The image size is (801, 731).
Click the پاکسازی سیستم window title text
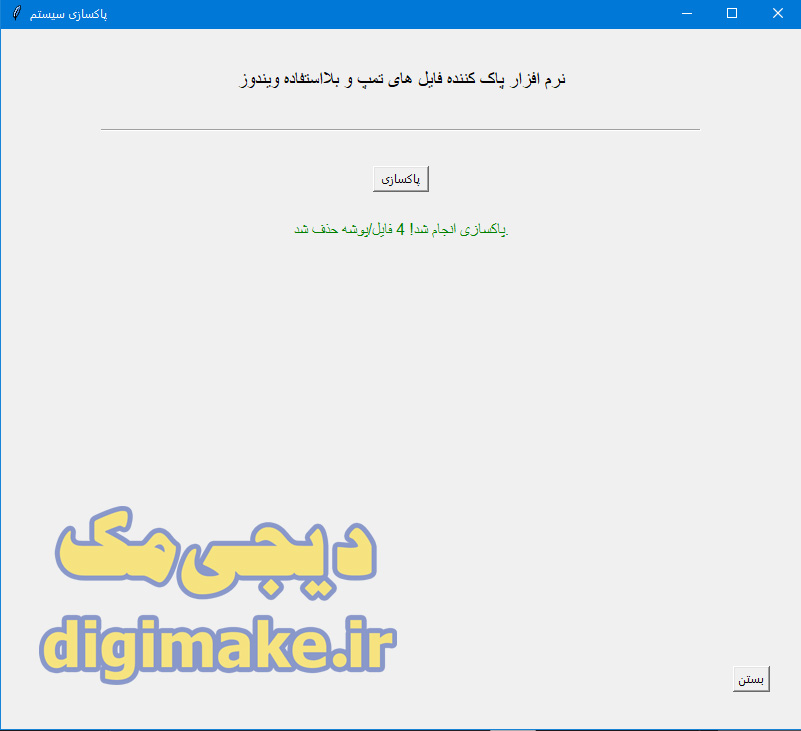pos(68,14)
